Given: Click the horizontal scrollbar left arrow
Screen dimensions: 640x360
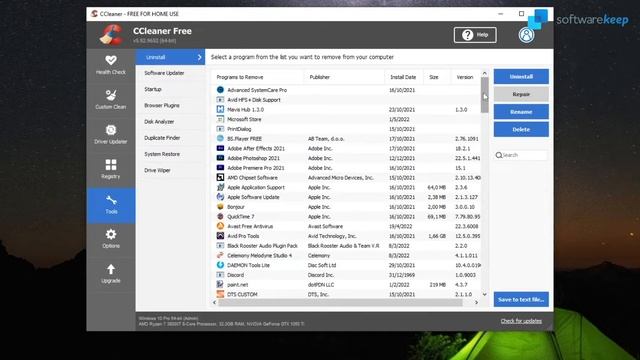Looking at the screenshot, I should click(215, 302).
